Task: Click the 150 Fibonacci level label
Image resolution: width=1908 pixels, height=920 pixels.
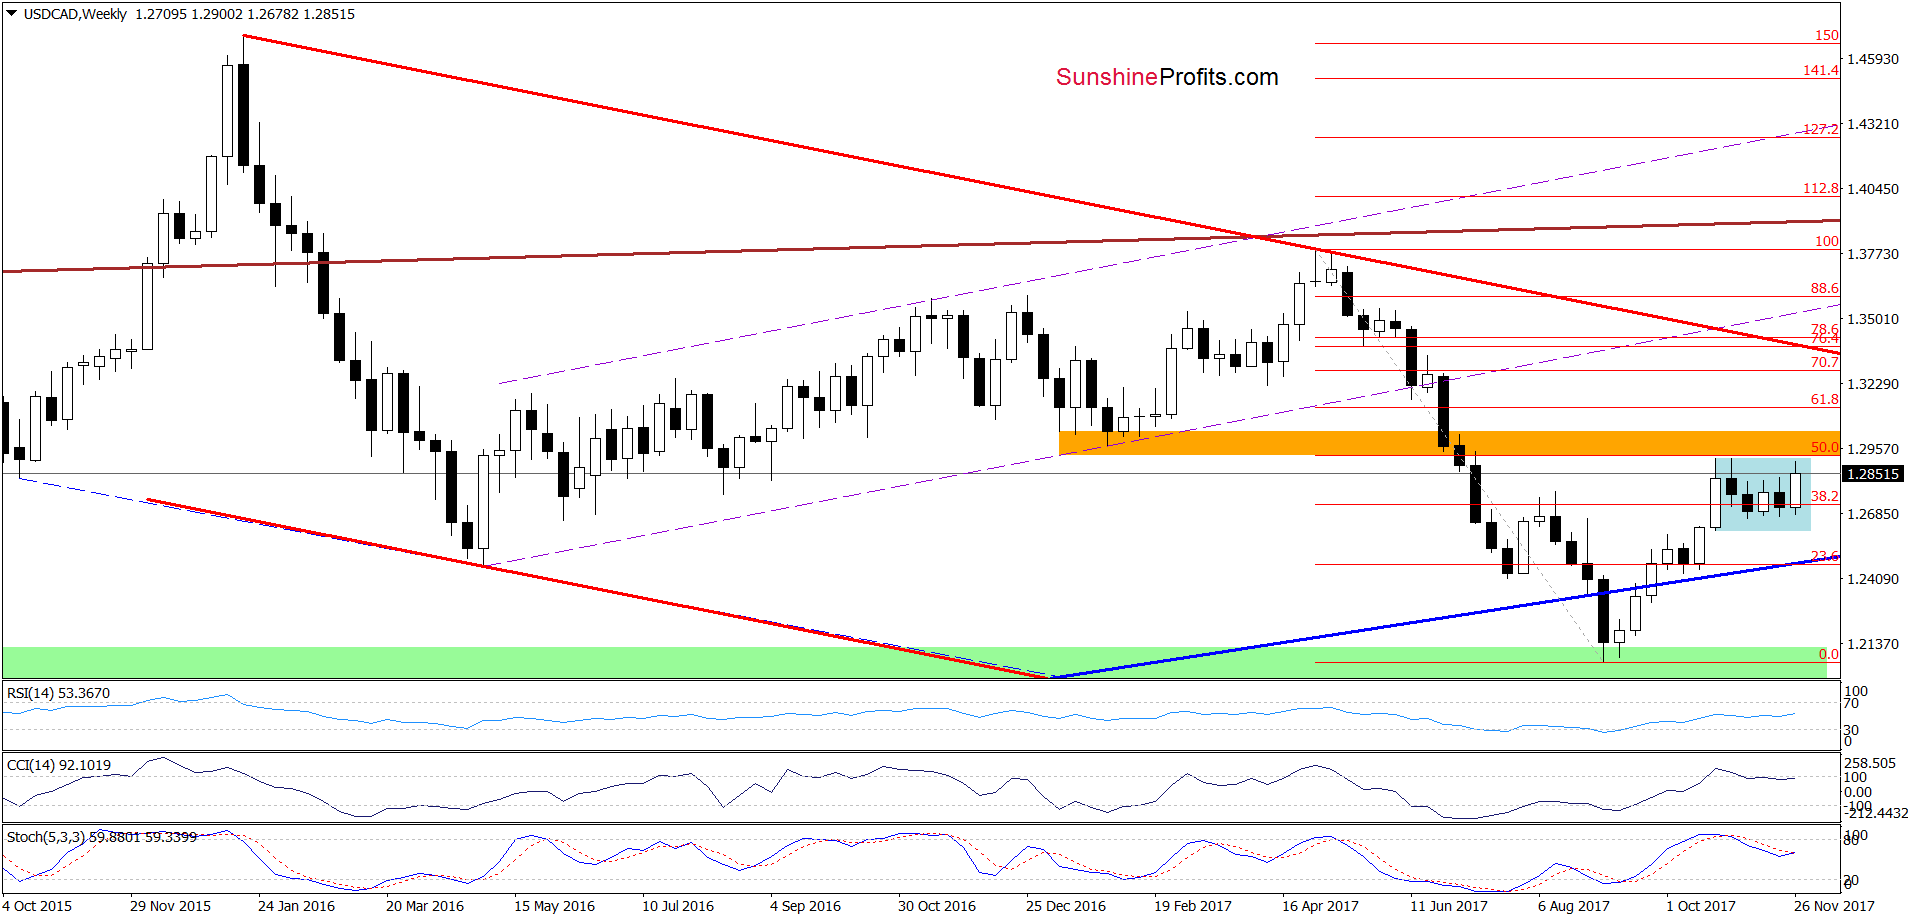Action: [1827, 35]
